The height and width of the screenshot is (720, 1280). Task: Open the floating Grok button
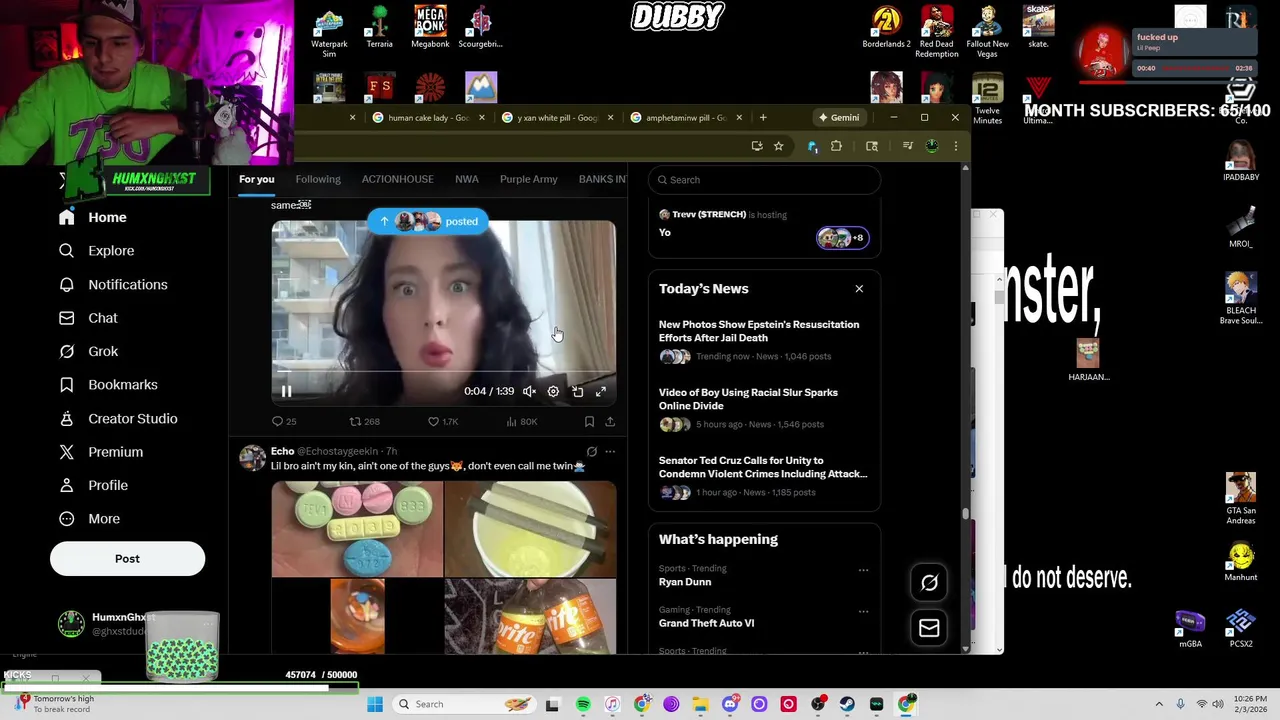[929, 583]
